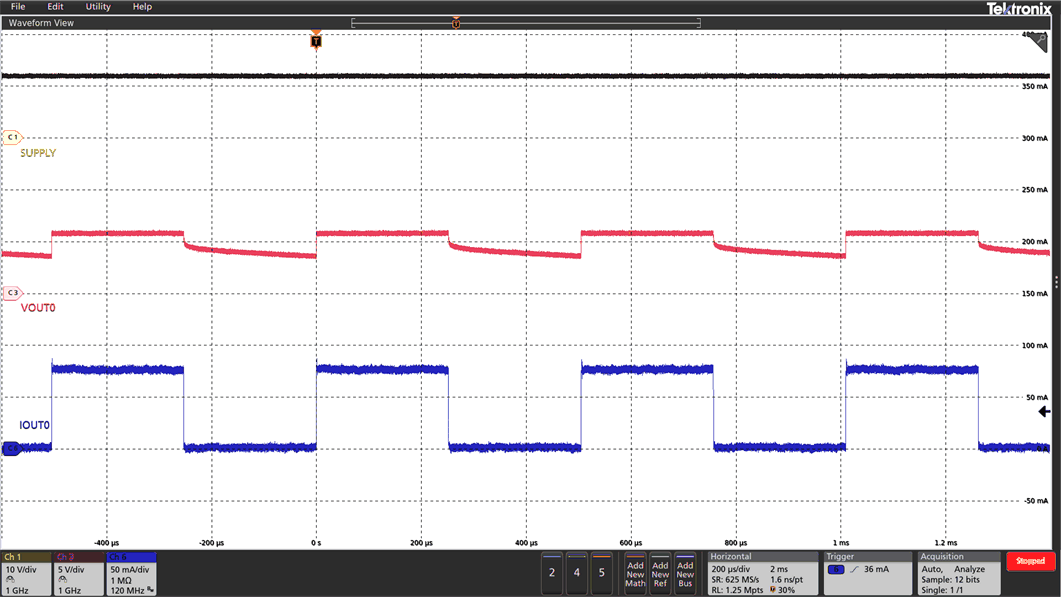Enable channel 4 display

click(x=576, y=573)
